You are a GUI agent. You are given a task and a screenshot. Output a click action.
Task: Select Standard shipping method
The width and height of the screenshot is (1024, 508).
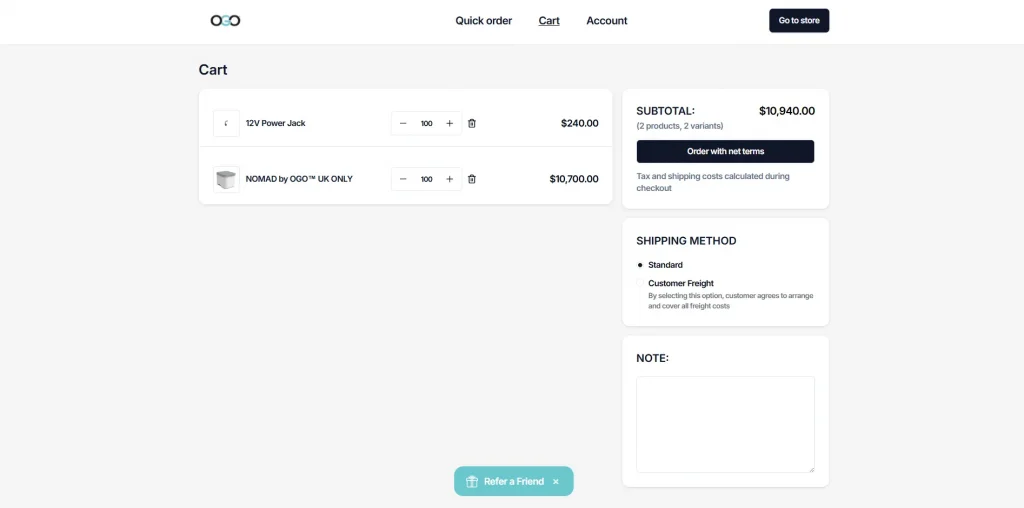(x=641, y=265)
